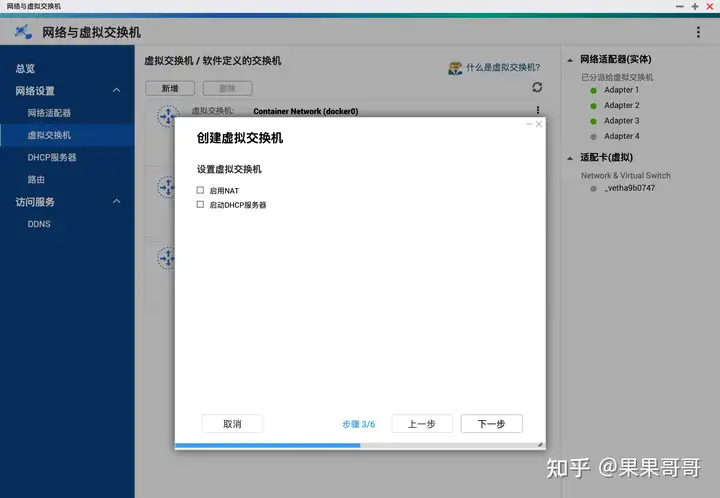The image size is (720, 498).
Task: Collapse the 访问服务 section chevron
Action: (117, 201)
